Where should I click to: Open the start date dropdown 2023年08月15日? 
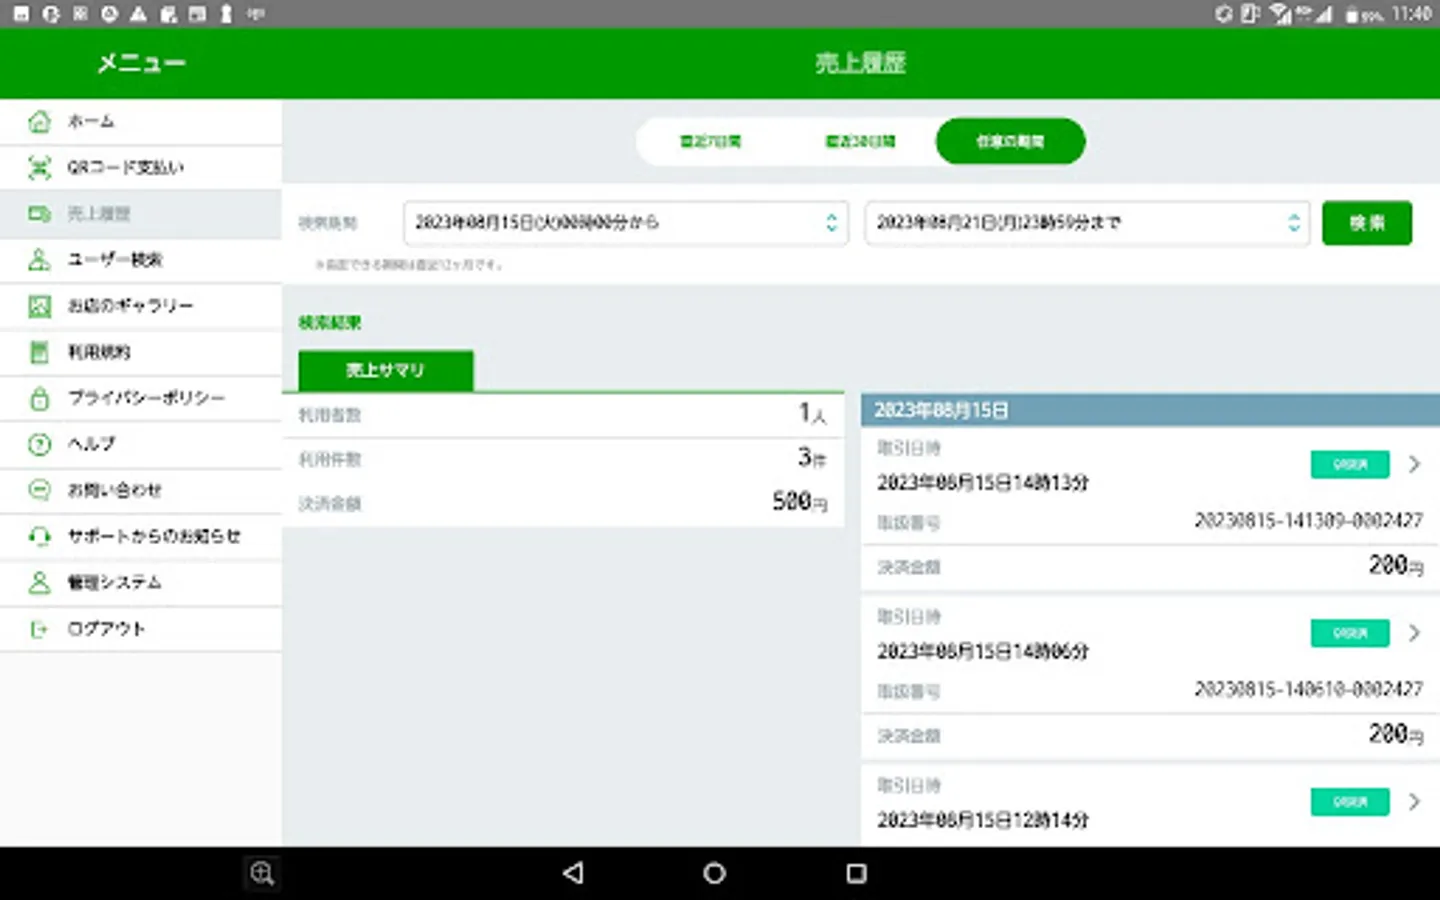point(626,223)
